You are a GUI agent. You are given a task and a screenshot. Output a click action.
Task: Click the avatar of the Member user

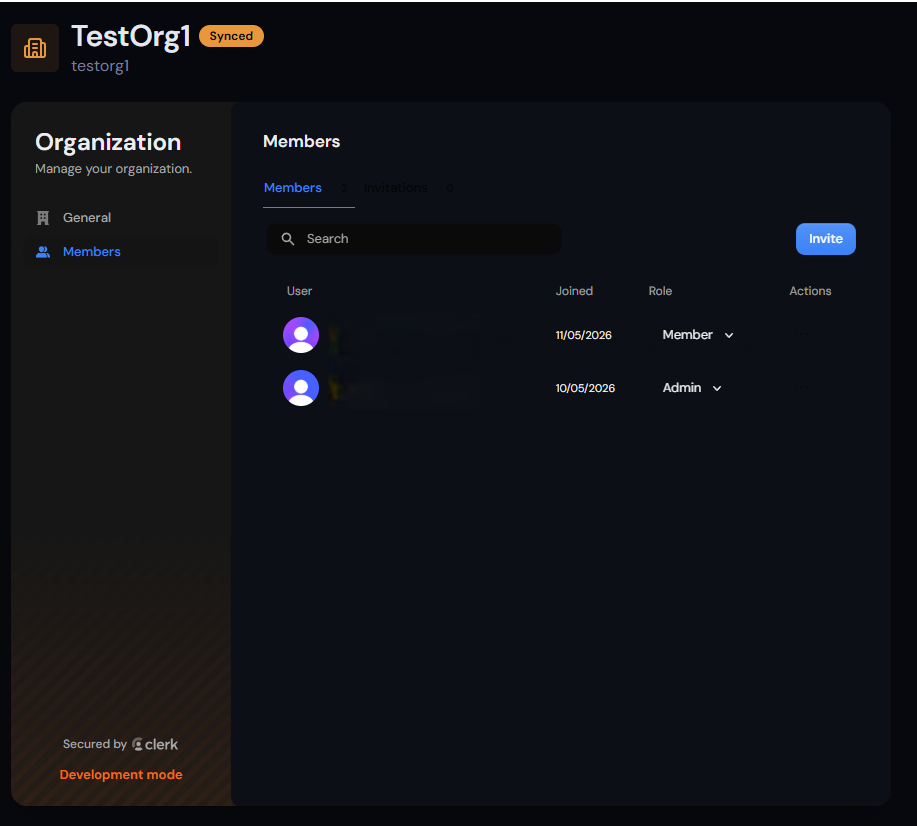pos(301,335)
